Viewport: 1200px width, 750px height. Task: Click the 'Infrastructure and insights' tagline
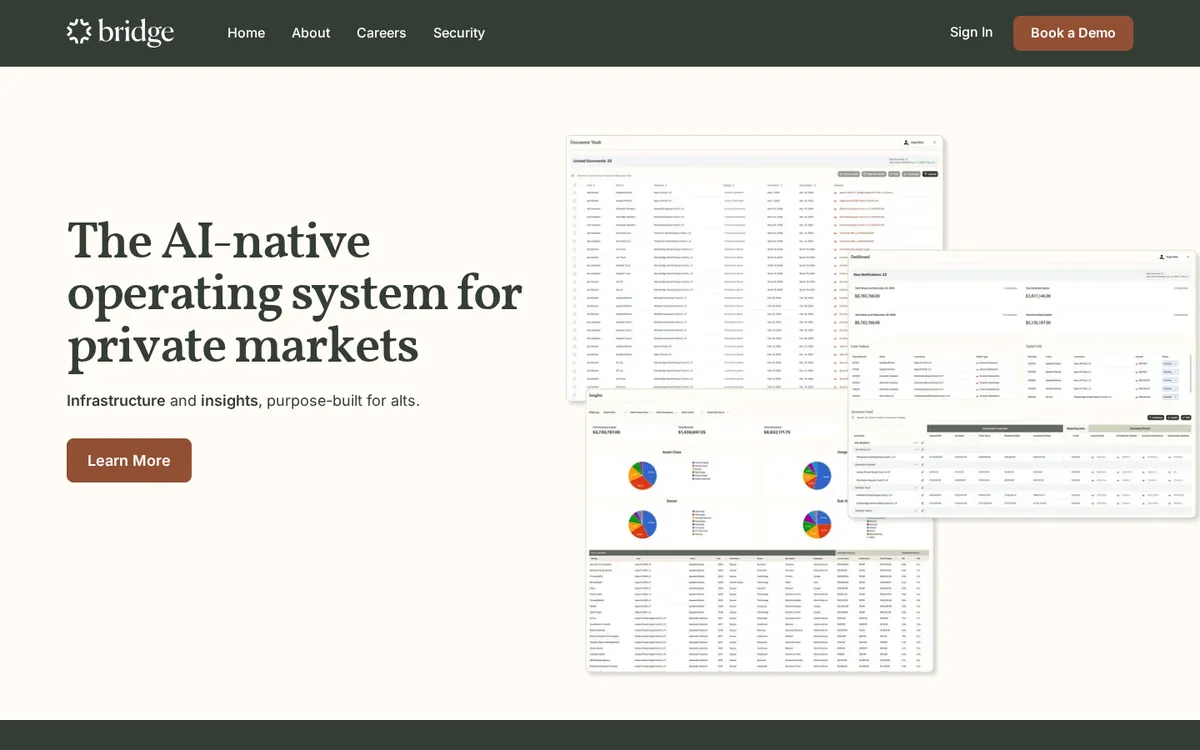pos(243,401)
